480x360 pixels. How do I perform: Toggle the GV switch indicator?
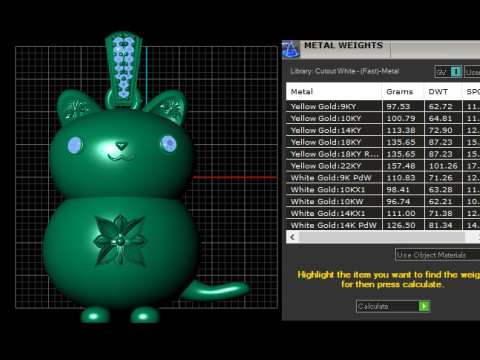(x=456, y=72)
